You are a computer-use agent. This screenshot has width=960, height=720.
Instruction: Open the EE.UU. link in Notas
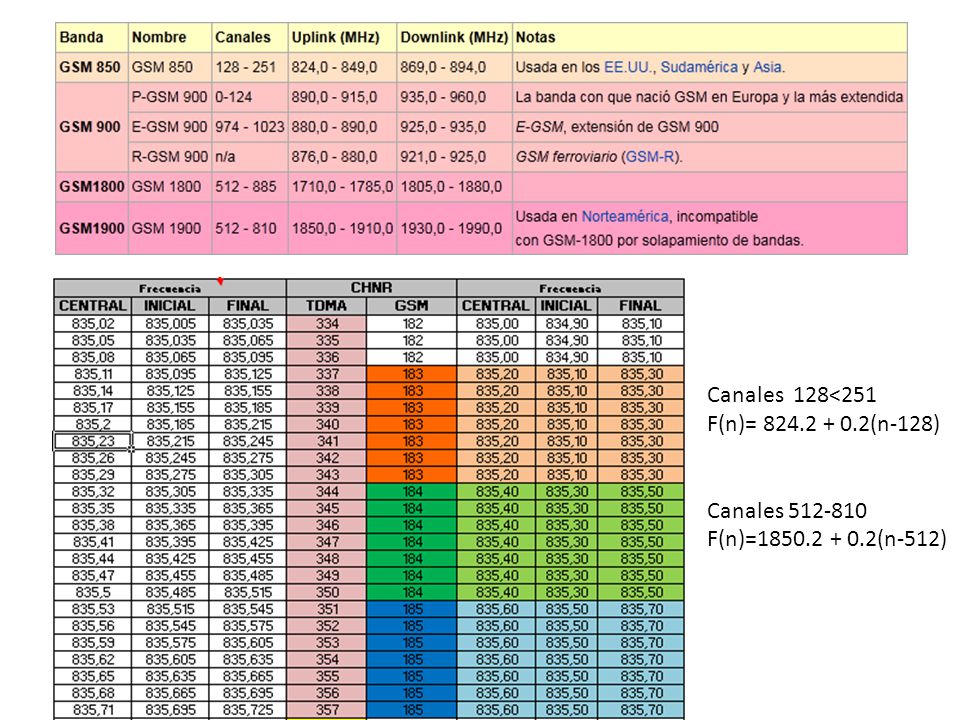click(628, 67)
